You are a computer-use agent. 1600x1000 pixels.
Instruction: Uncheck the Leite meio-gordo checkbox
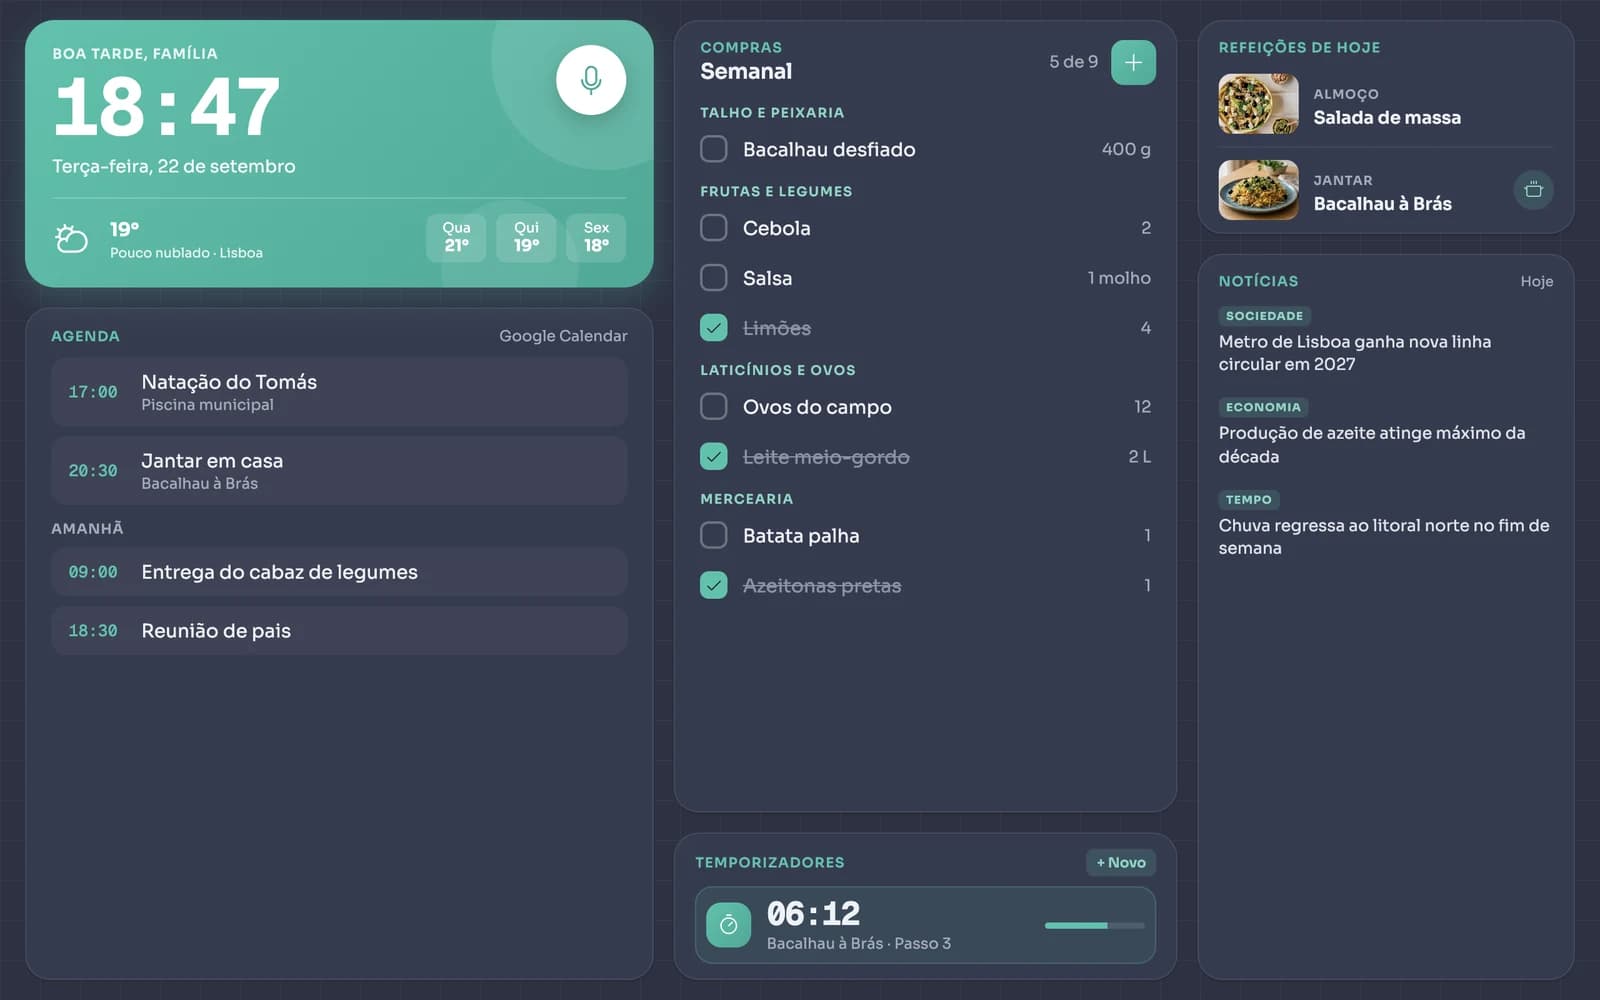(x=713, y=457)
